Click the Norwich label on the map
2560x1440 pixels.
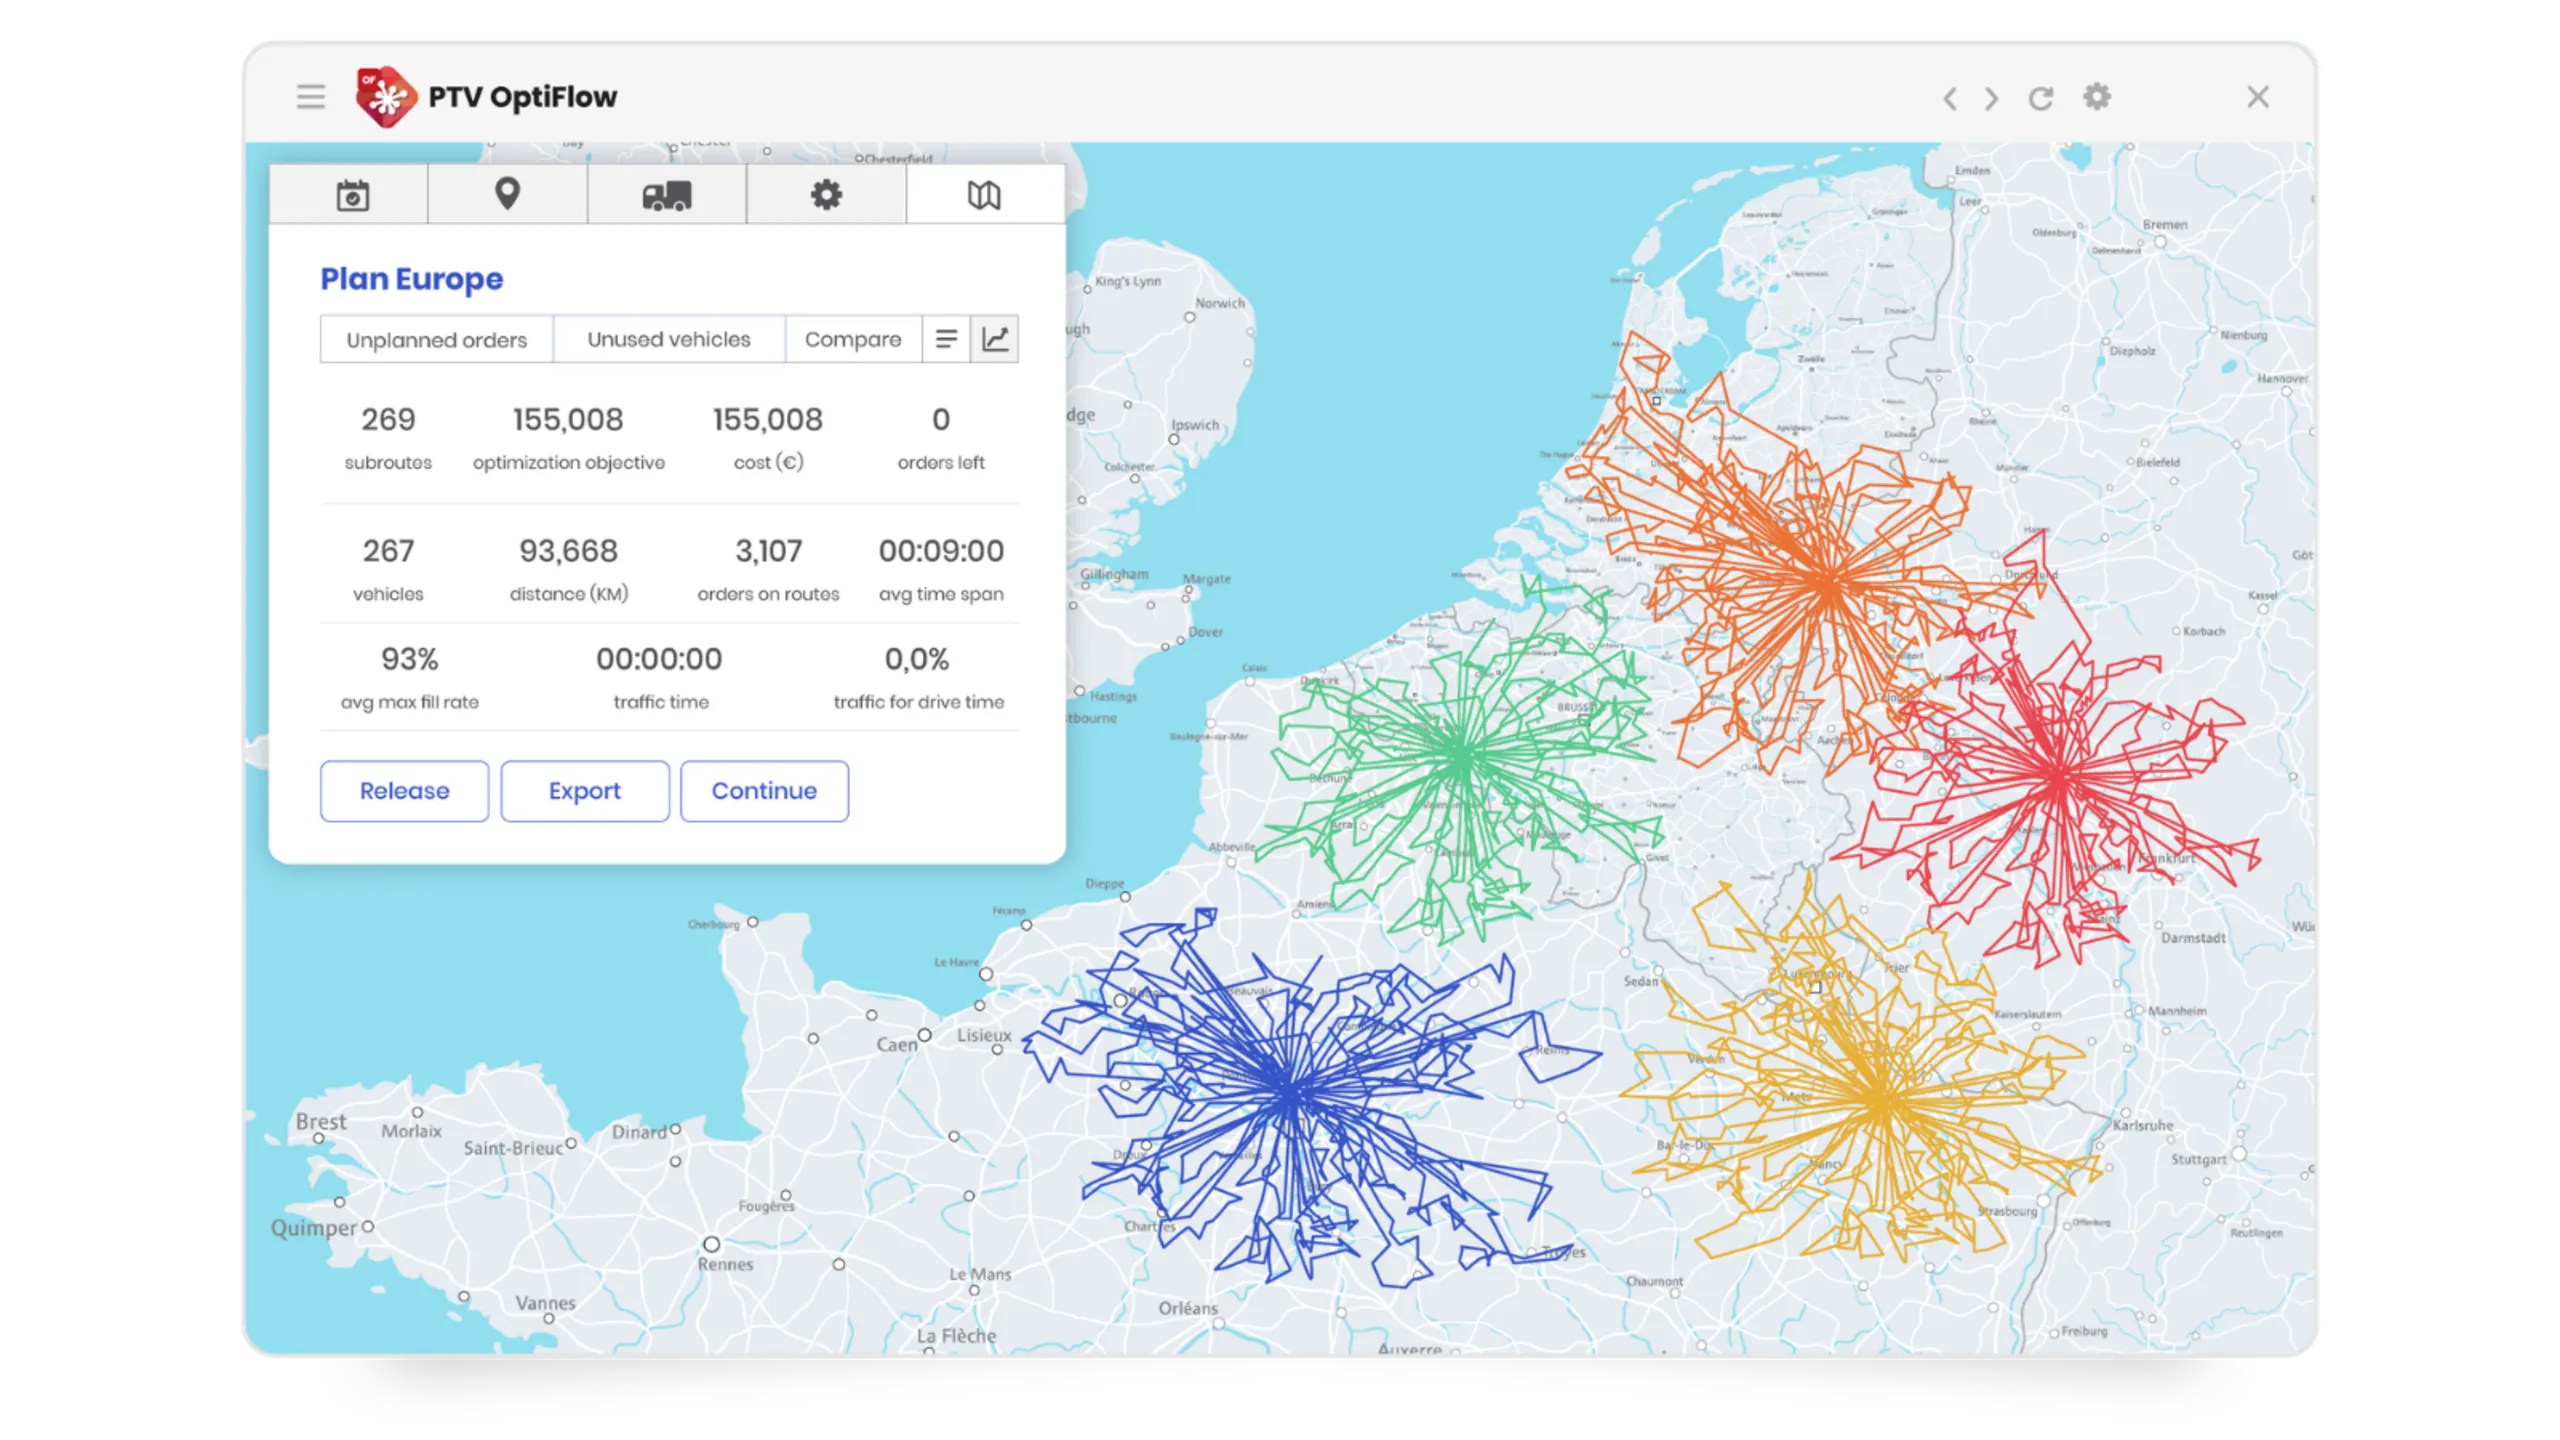click(x=1220, y=303)
